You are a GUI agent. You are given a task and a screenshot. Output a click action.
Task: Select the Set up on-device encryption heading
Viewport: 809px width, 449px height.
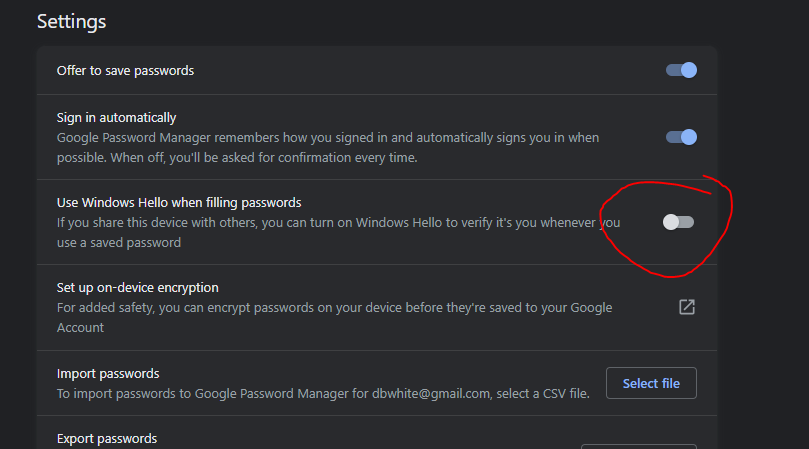coord(138,287)
